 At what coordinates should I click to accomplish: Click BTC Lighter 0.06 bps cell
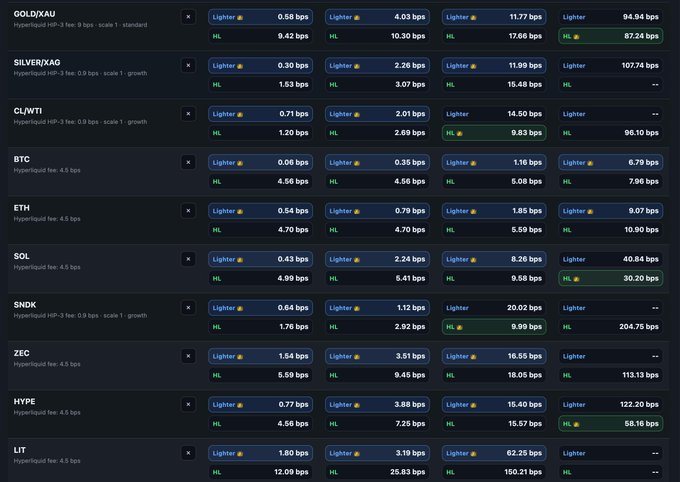coord(260,162)
